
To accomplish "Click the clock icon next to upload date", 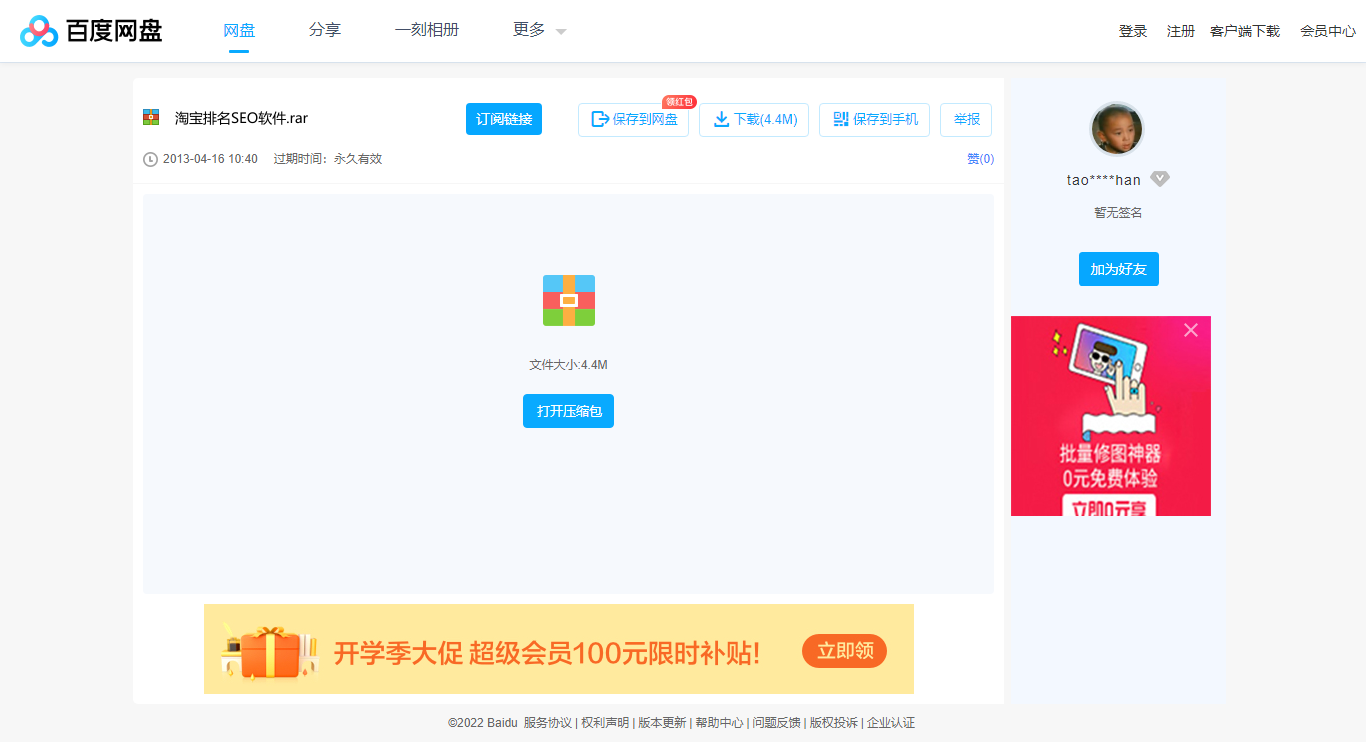I will [x=150, y=158].
